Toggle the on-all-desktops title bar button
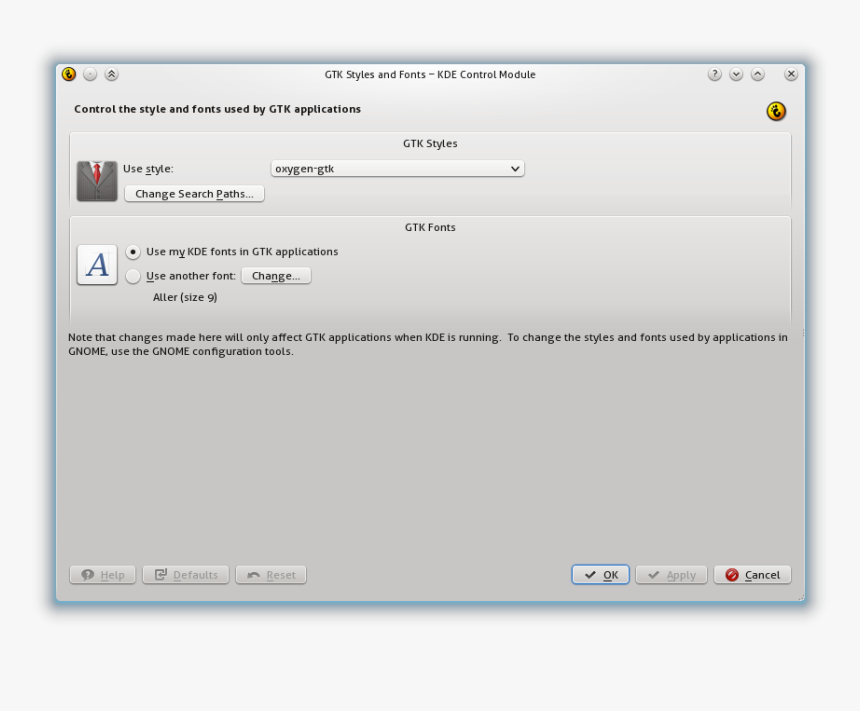This screenshot has height=711, width=860. point(90,74)
